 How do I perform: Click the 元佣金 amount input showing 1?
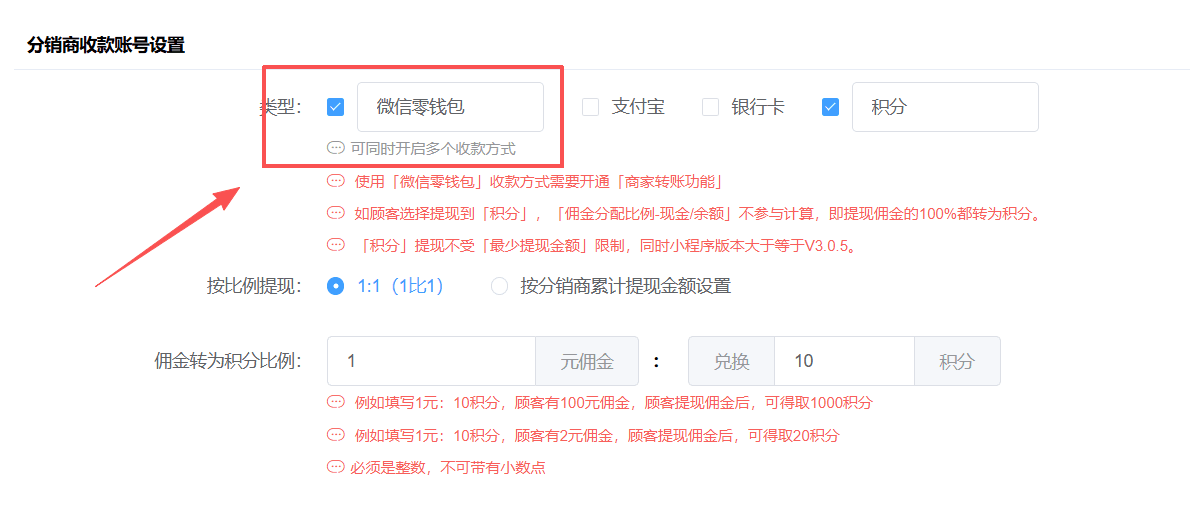coord(431,361)
